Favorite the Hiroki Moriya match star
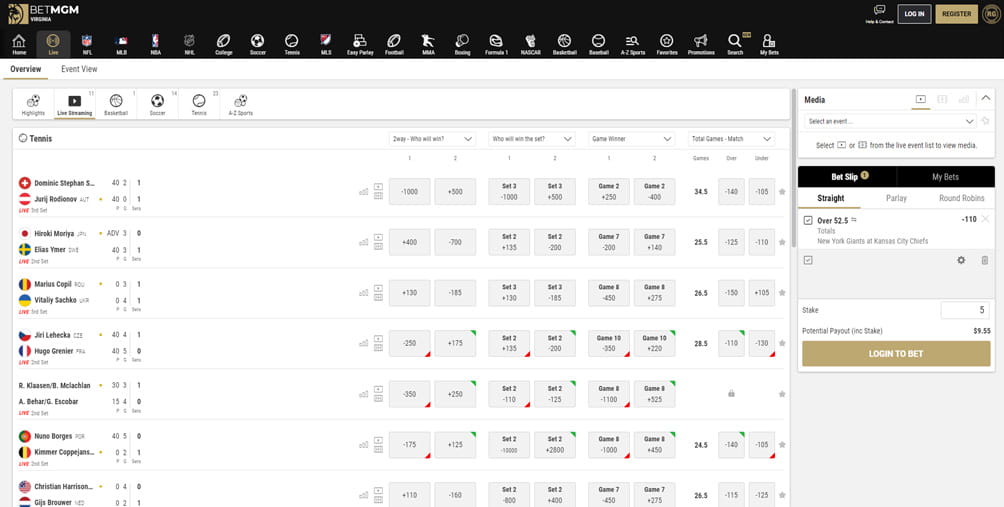 click(782, 242)
